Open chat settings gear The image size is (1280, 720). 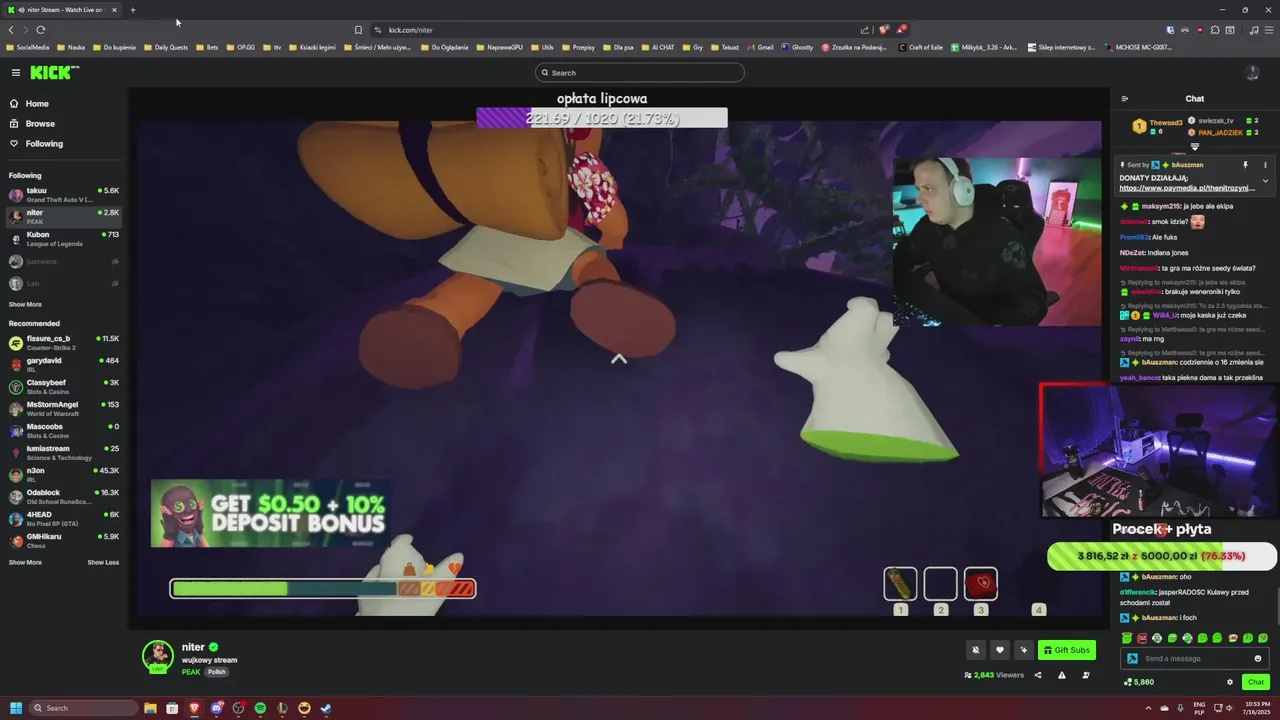(1230, 682)
